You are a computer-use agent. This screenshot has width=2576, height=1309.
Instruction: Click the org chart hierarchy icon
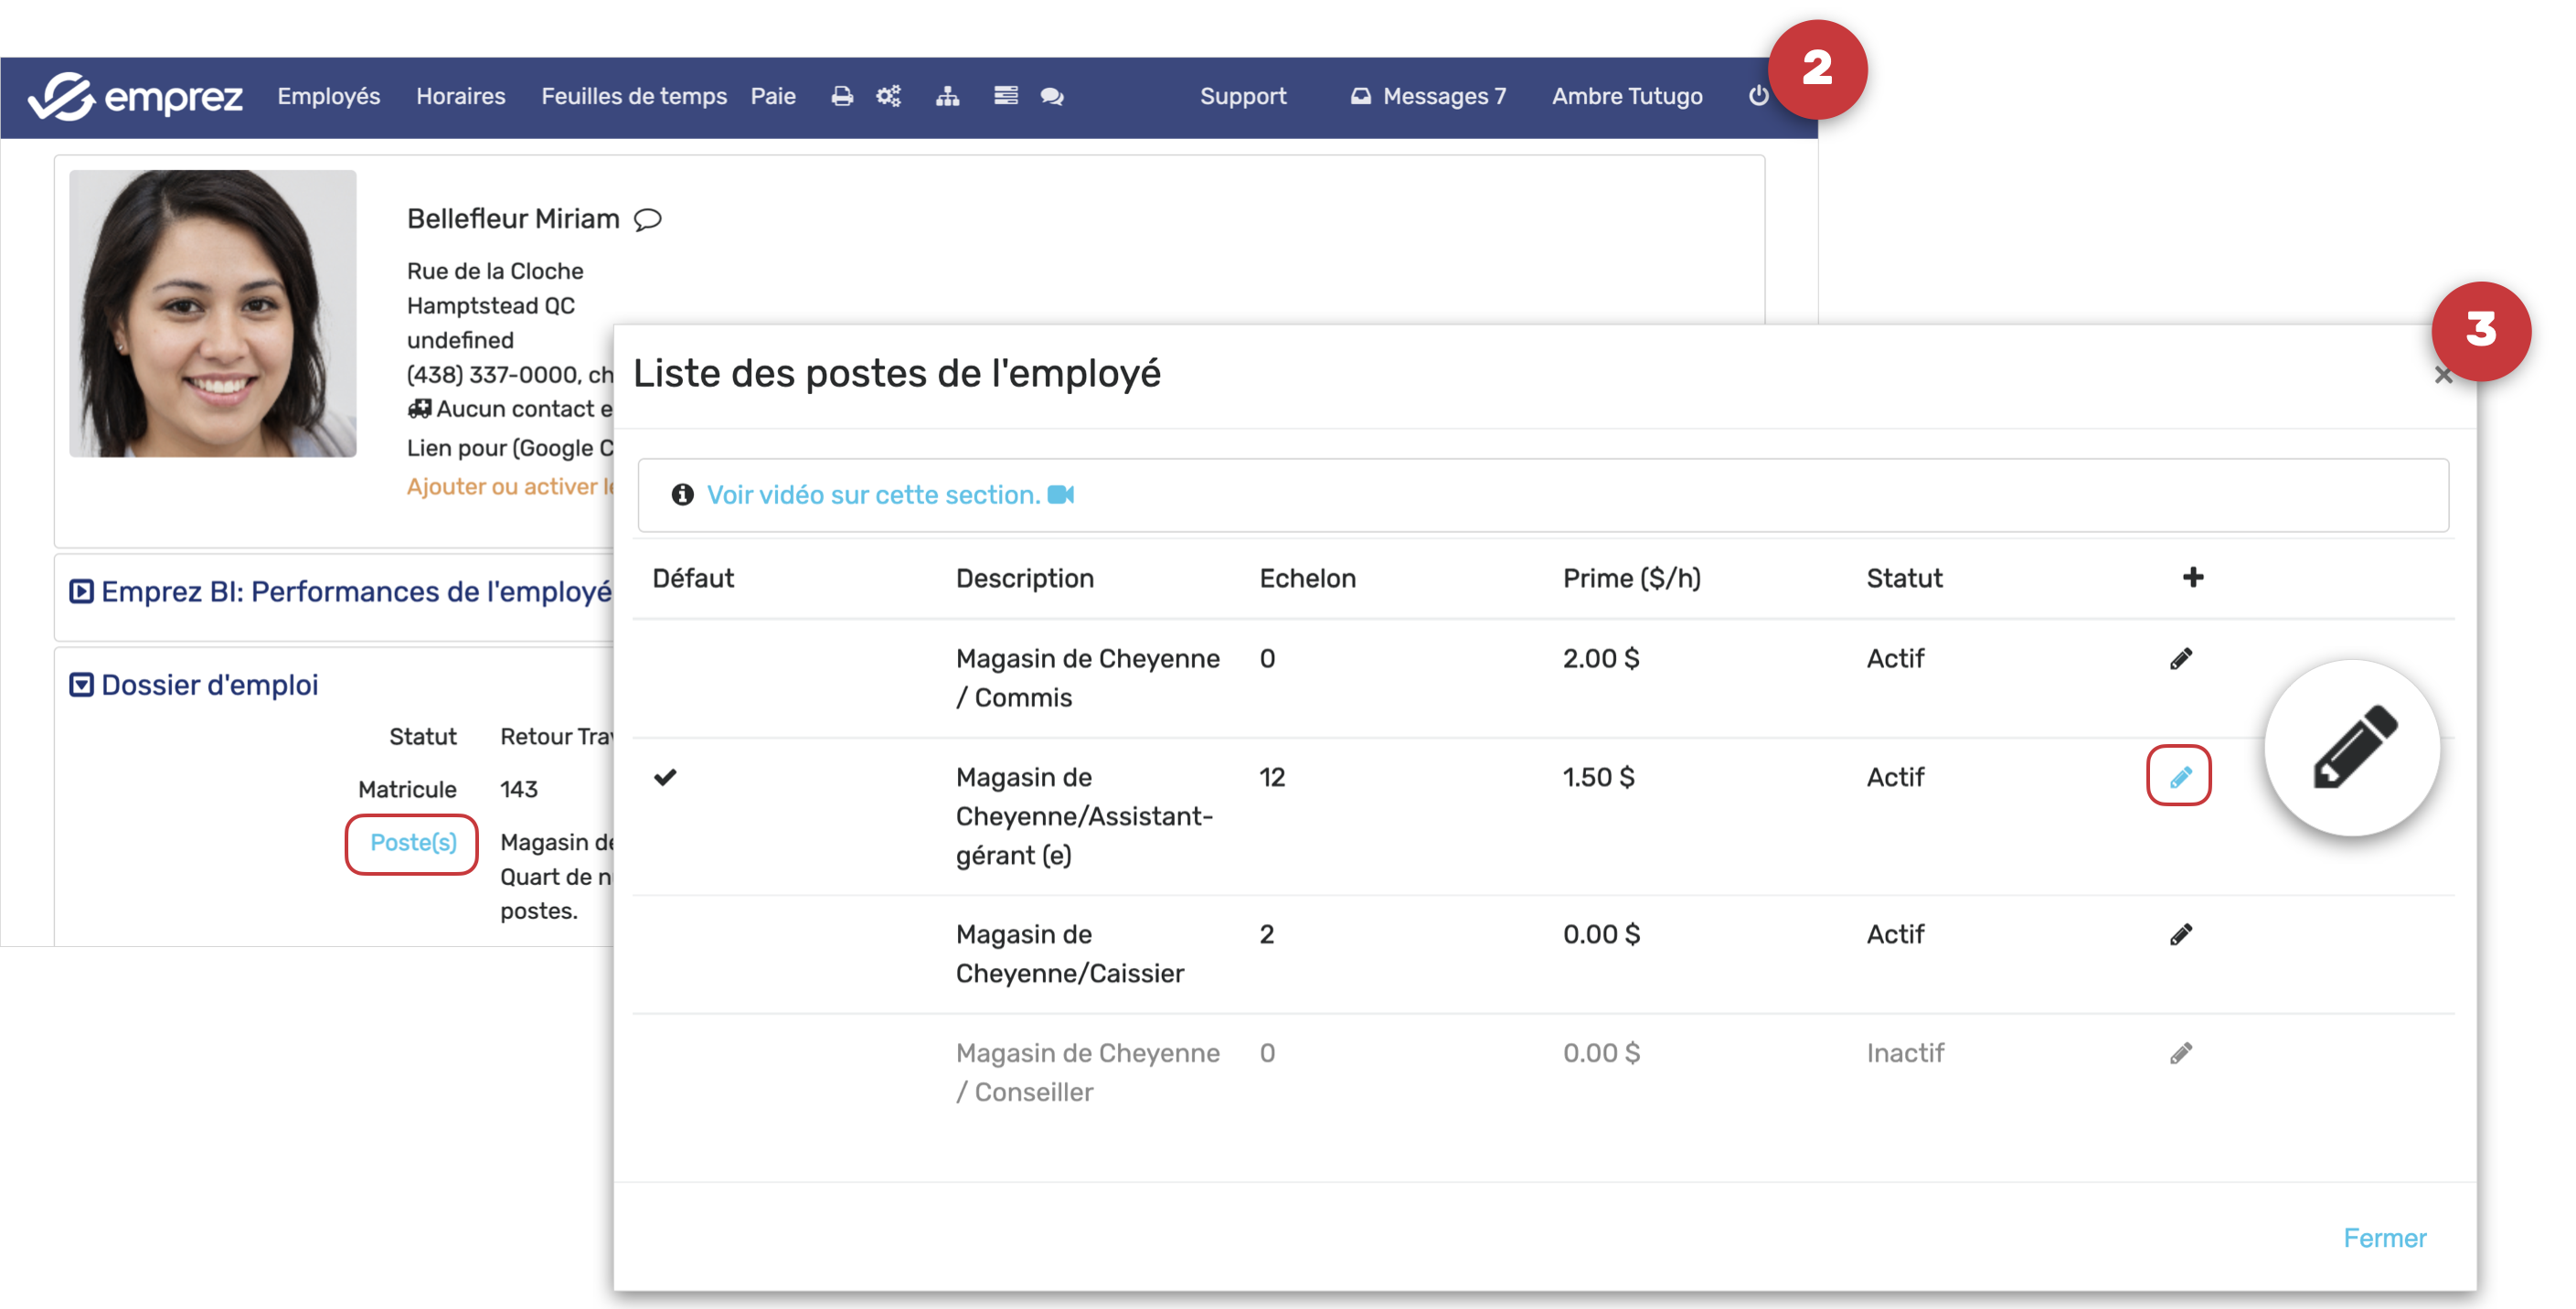pos(947,96)
